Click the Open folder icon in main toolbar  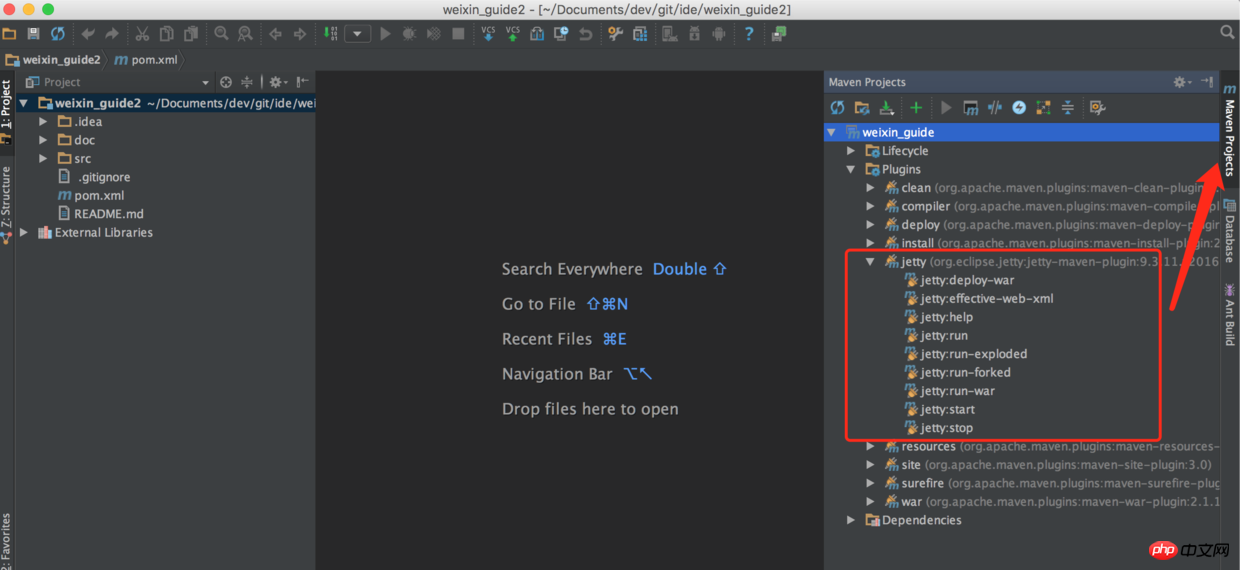click(11, 34)
